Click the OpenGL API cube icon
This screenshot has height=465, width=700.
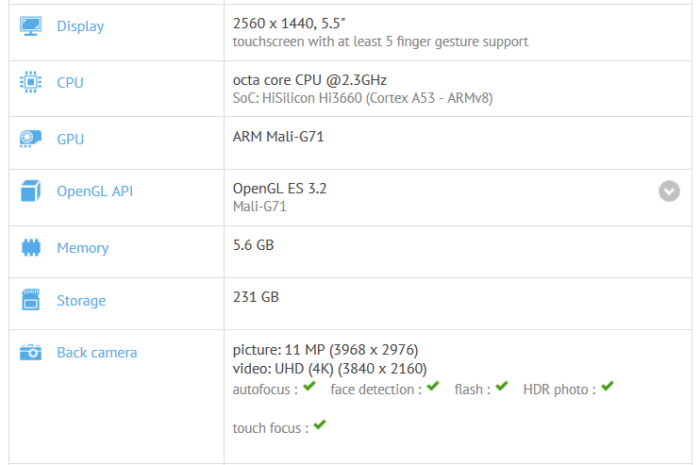coord(30,191)
